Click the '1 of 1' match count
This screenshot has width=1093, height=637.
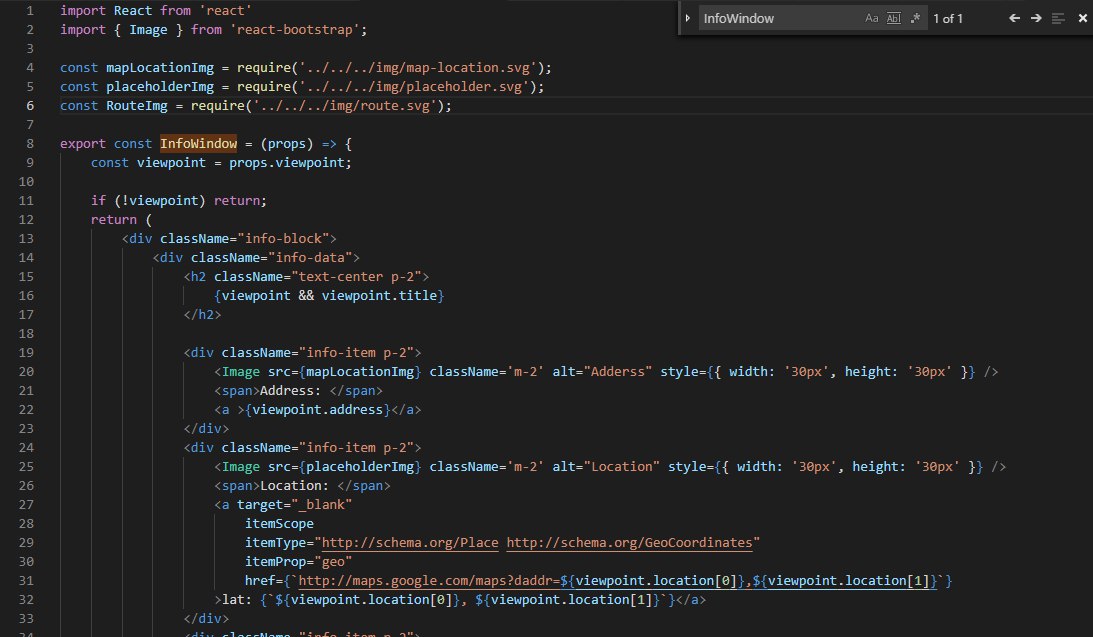(947, 19)
